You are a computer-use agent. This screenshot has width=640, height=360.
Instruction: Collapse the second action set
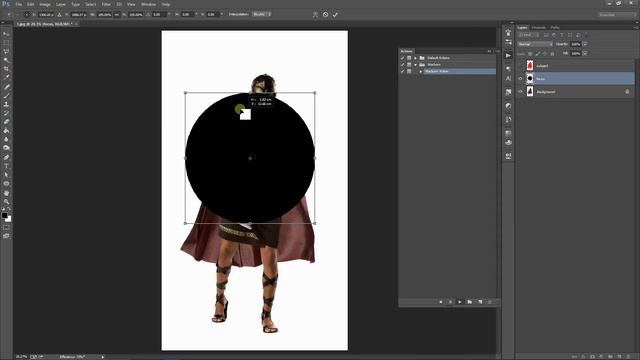[416, 64]
